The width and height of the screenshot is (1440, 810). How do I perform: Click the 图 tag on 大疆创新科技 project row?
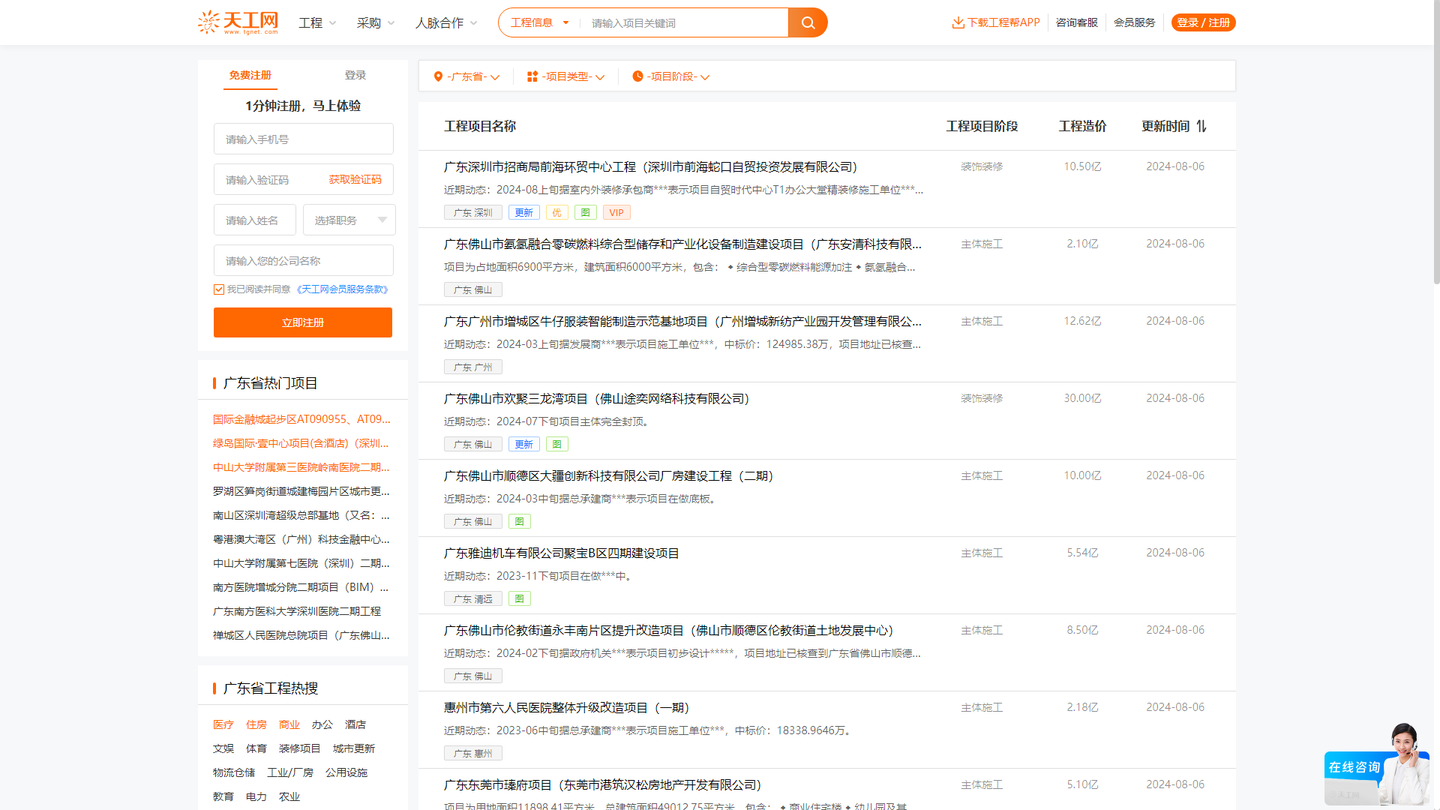coord(519,522)
